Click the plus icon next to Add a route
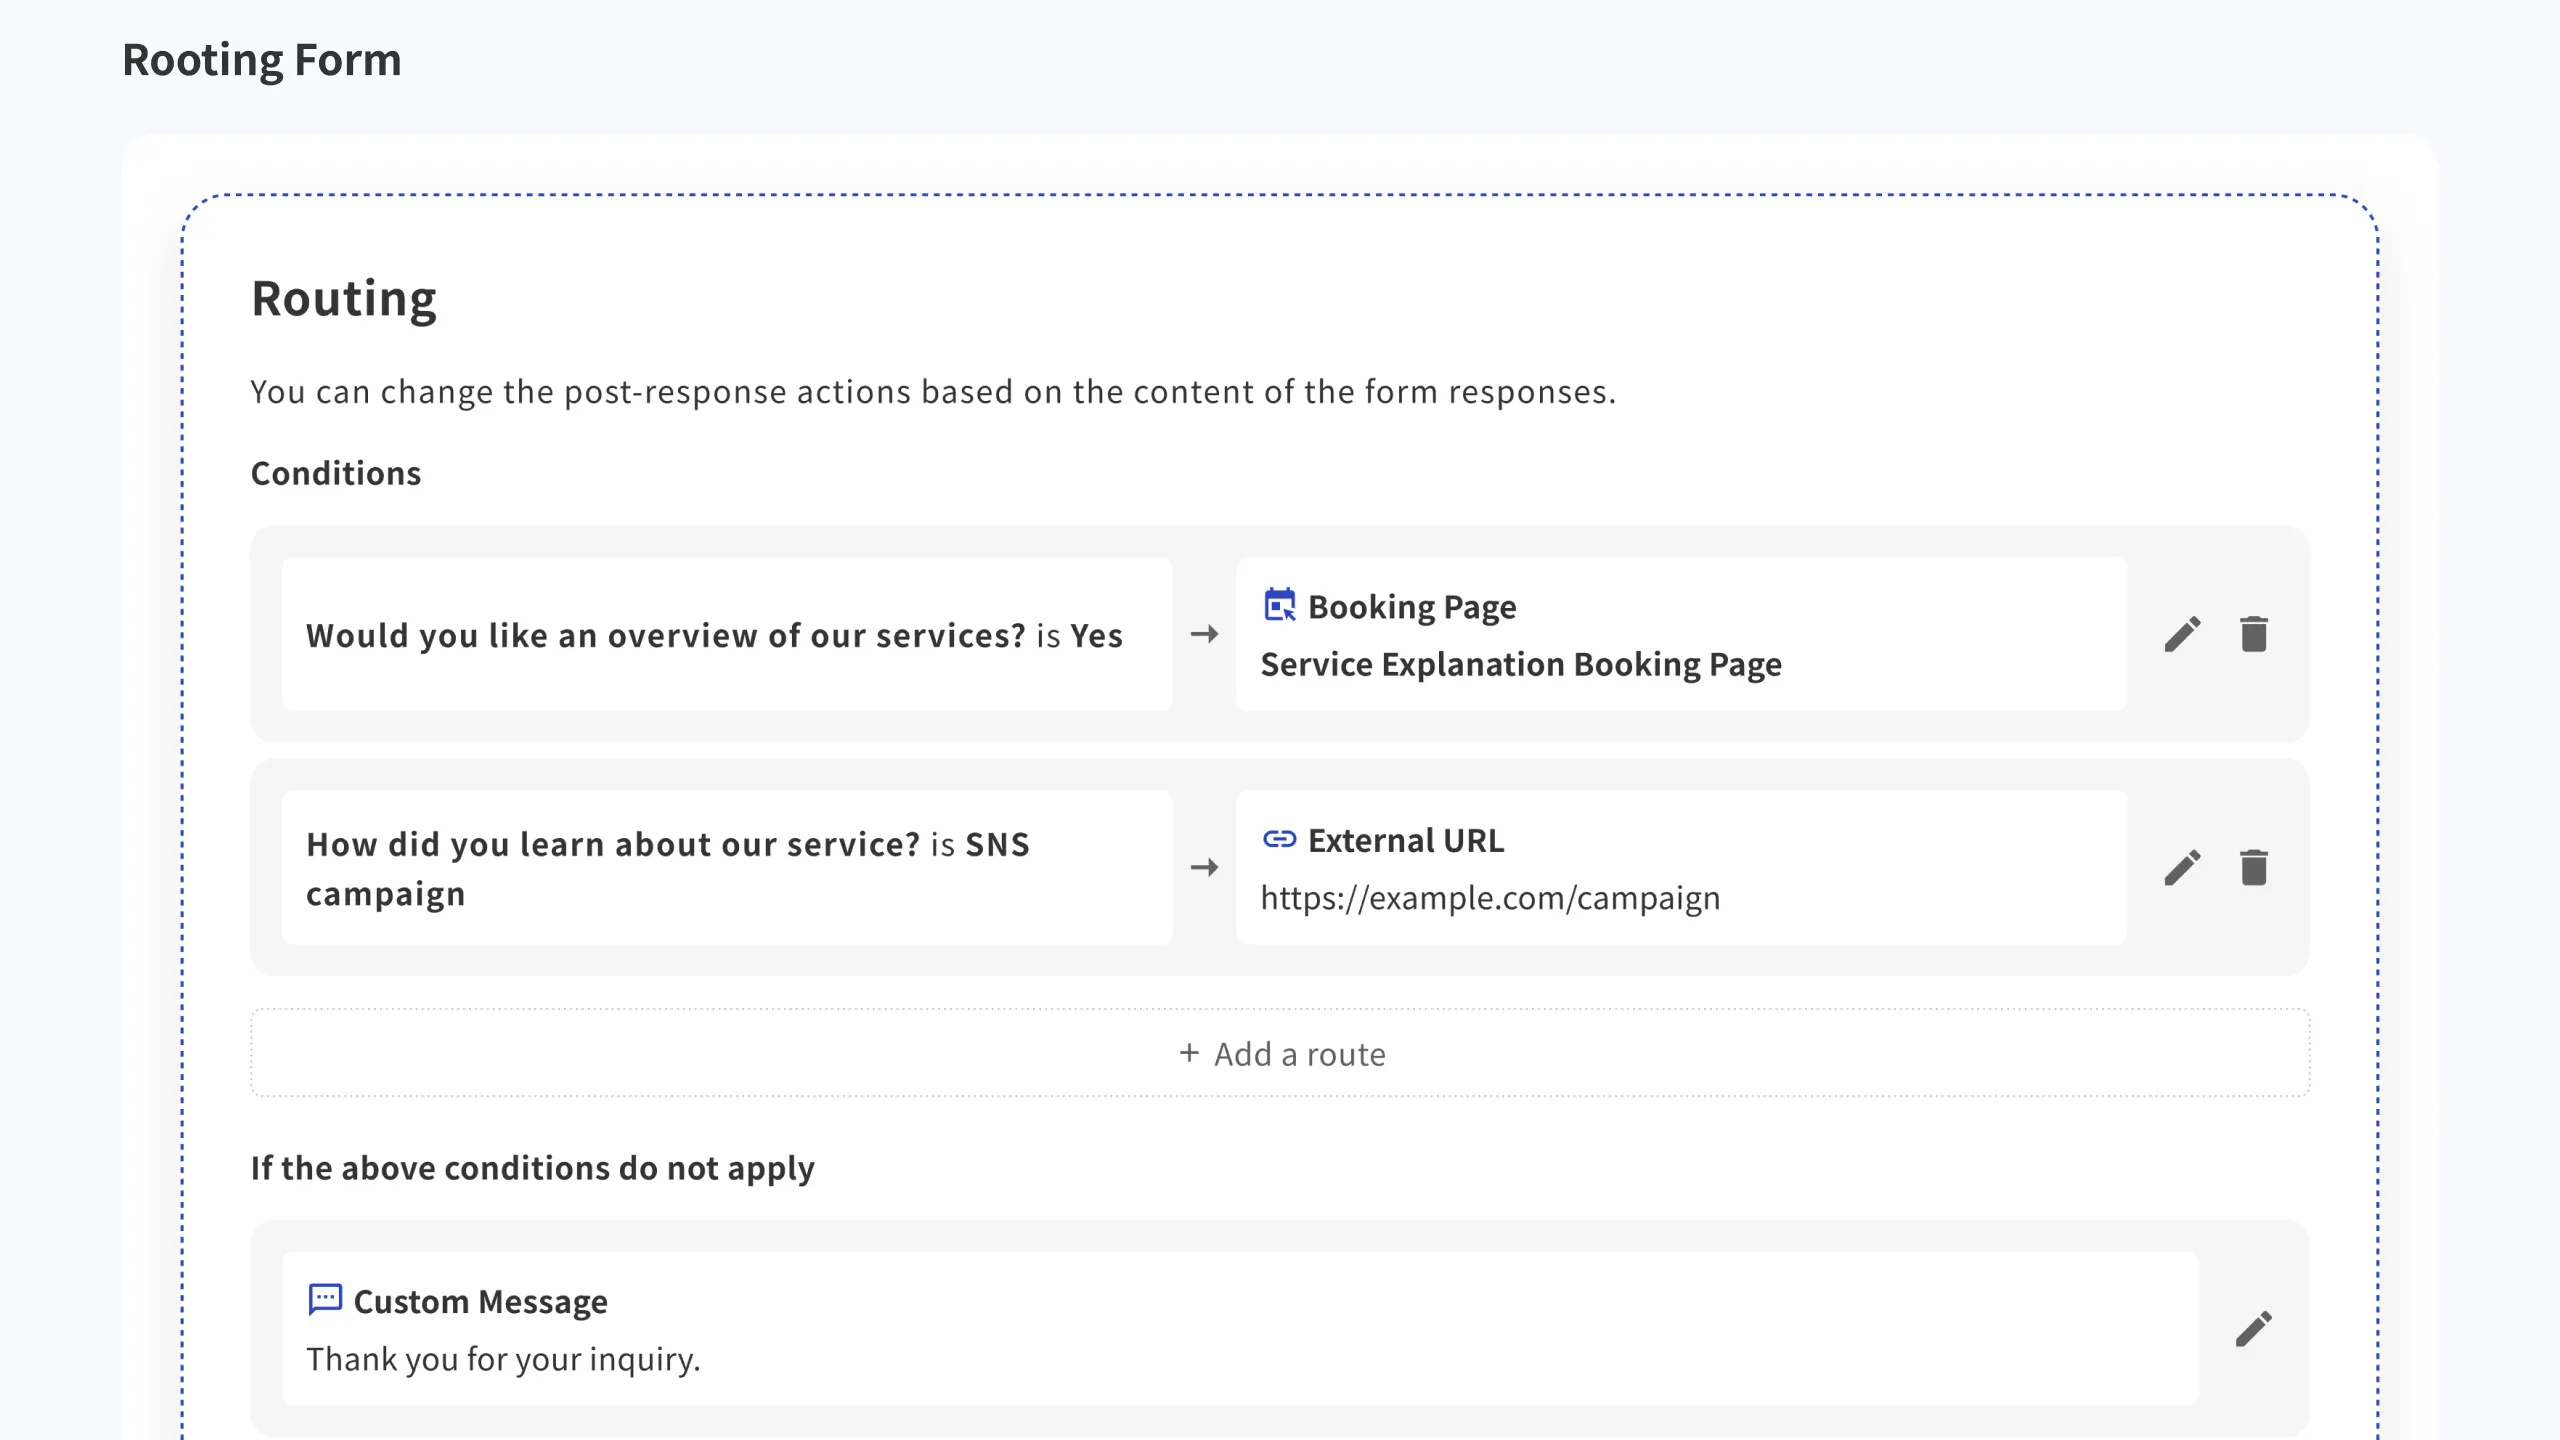Viewport: 2560px width, 1440px height. point(1188,1053)
